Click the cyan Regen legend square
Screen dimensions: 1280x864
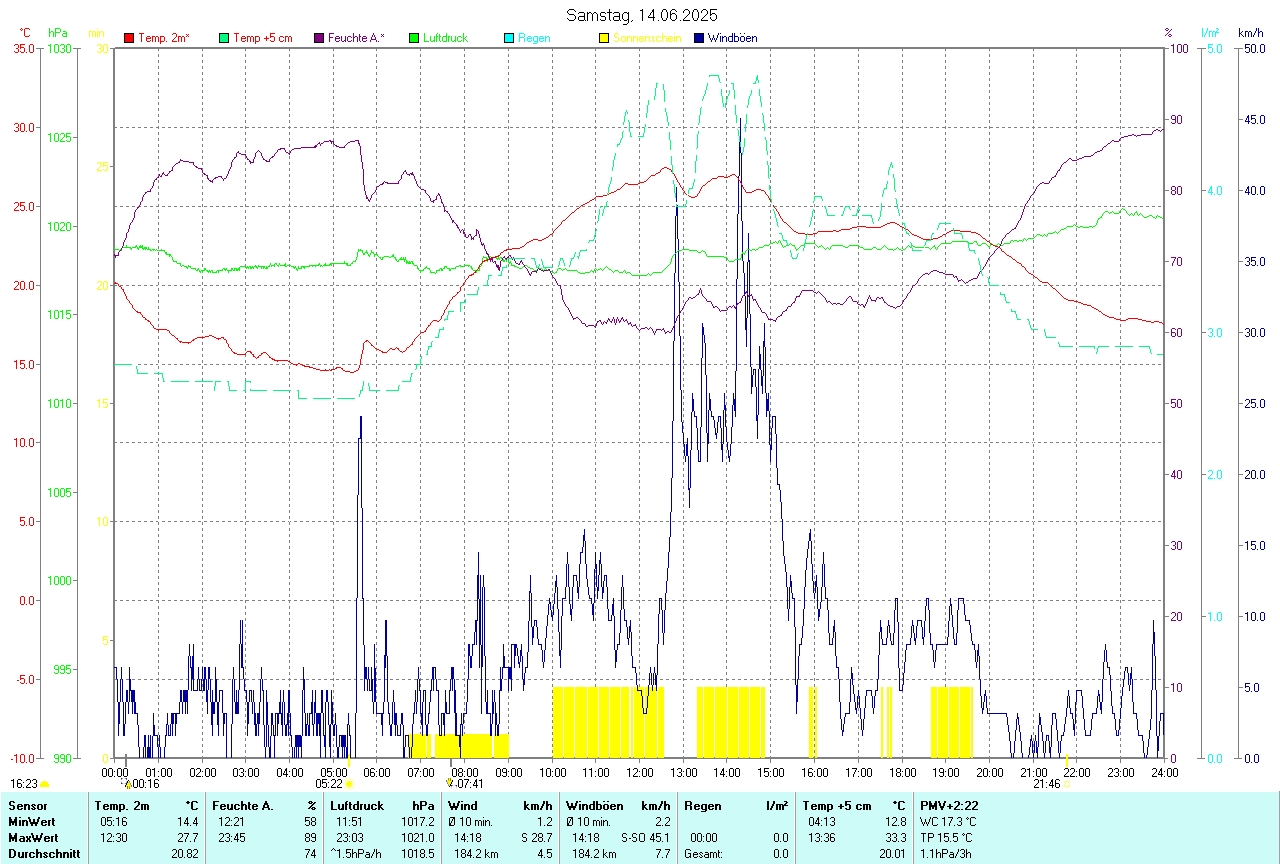point(509,38)
